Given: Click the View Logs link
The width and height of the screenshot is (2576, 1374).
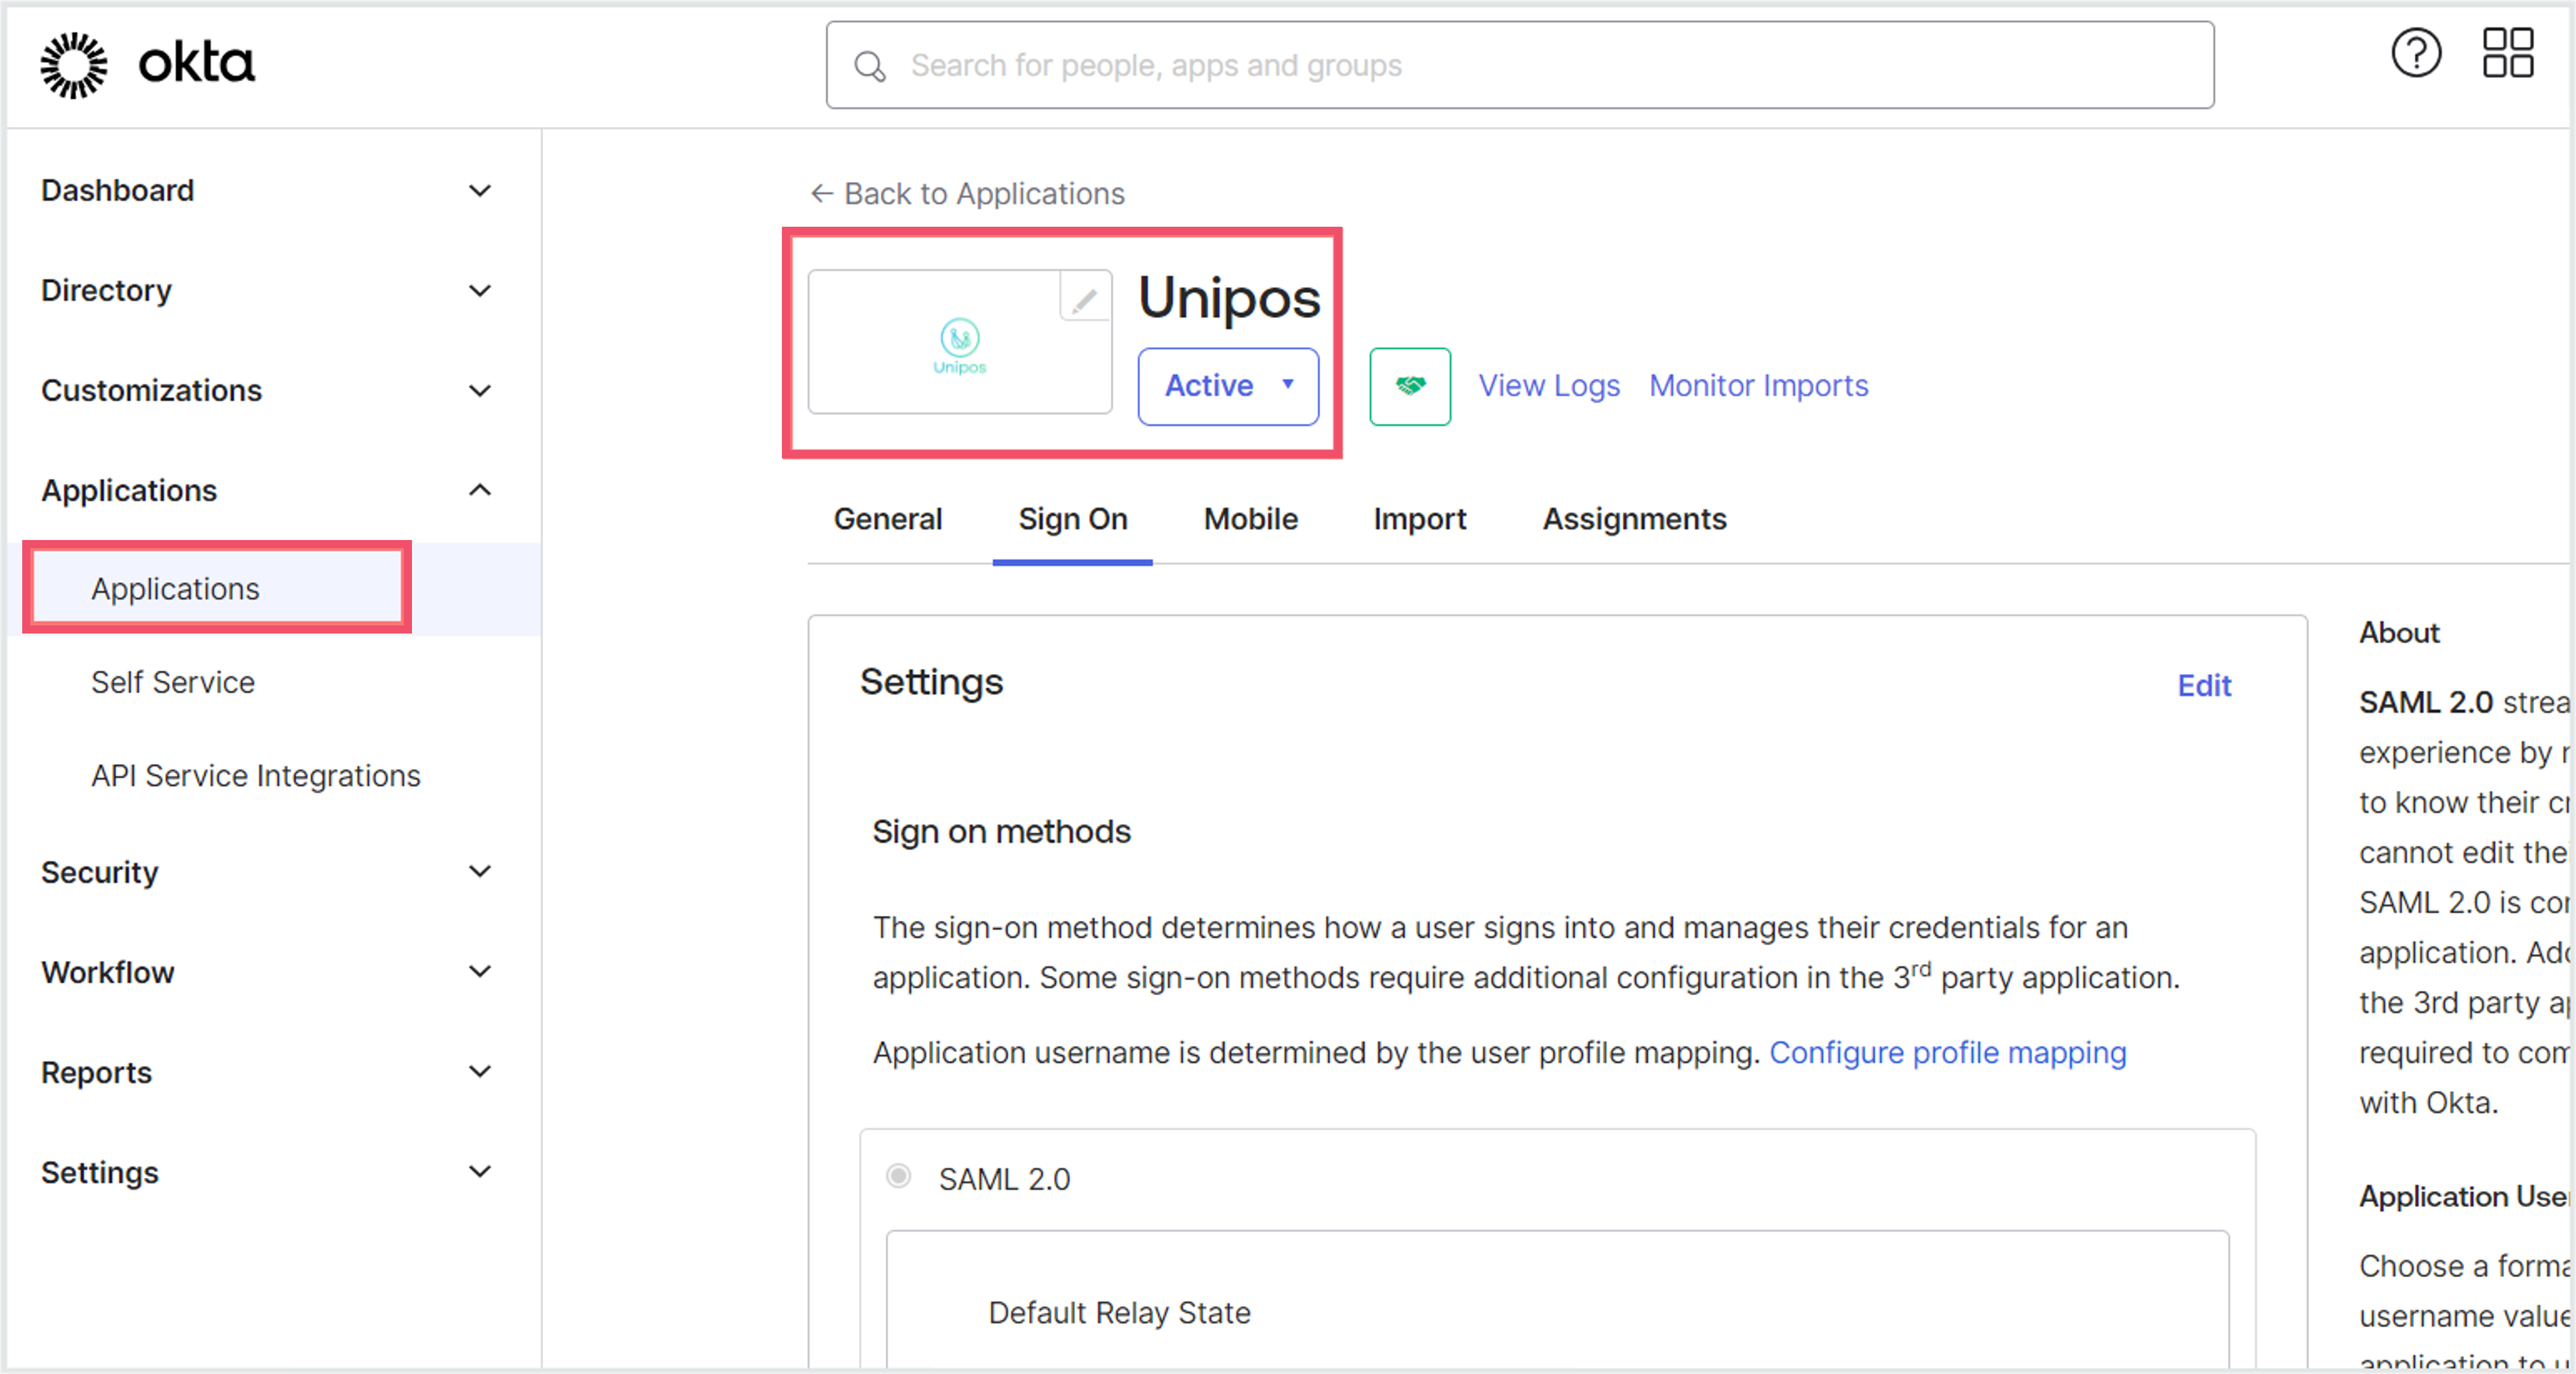Looking at the screenshot, I should click(x=1549, y=386).
